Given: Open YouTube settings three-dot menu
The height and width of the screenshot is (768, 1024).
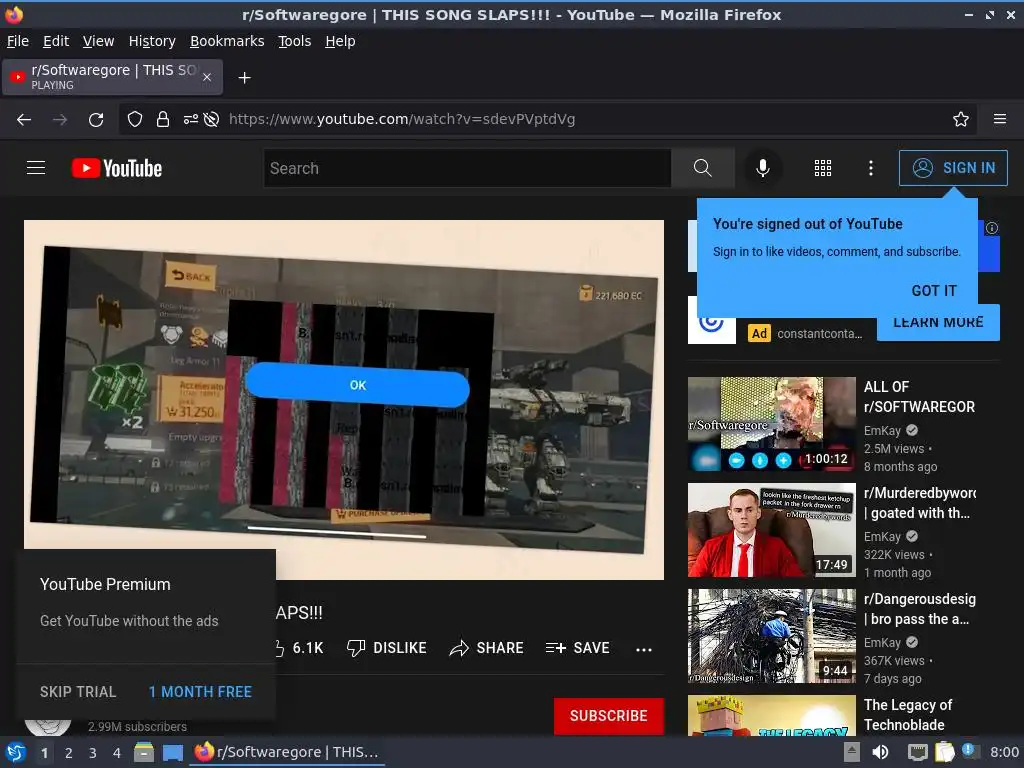Looking at the screenshot, I should point(871,168).
